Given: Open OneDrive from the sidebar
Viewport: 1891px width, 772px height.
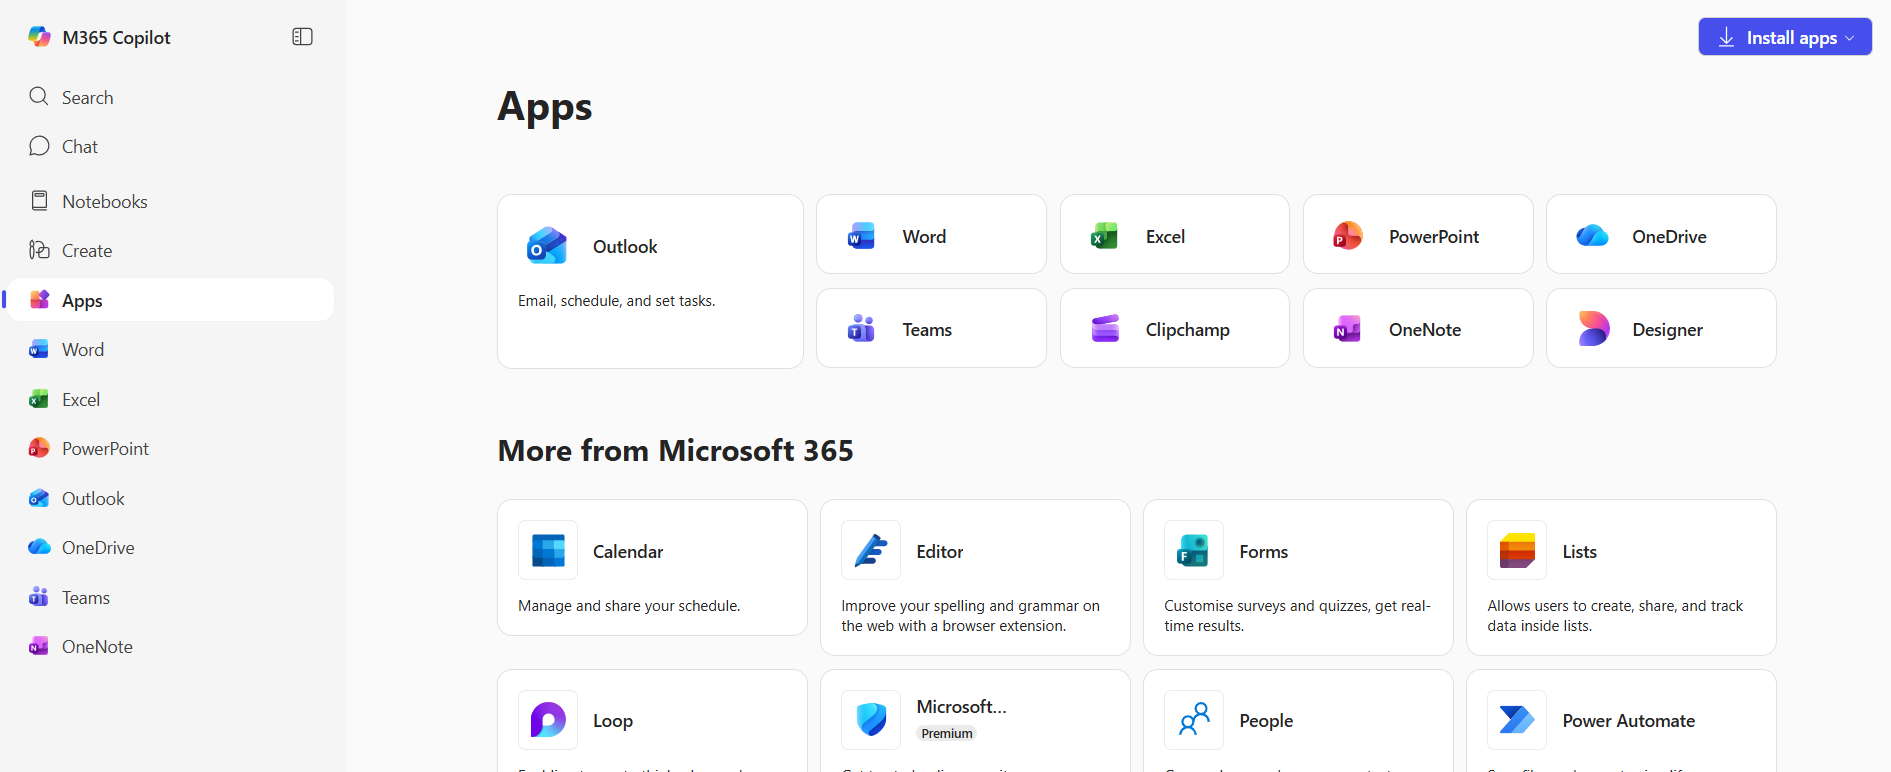Looking at the screenshot, I should click(170, 547).
